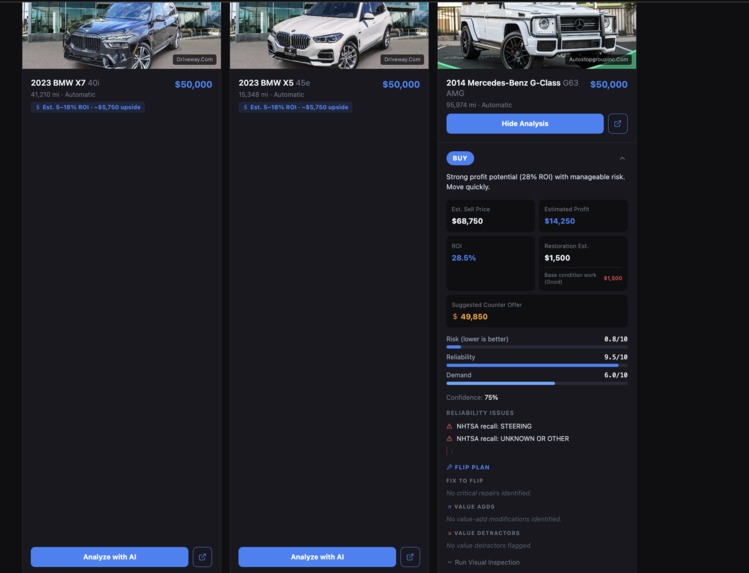Open external link for BMW X7 listing
This screenshot has height=573, width=749.
pos(202,557)
